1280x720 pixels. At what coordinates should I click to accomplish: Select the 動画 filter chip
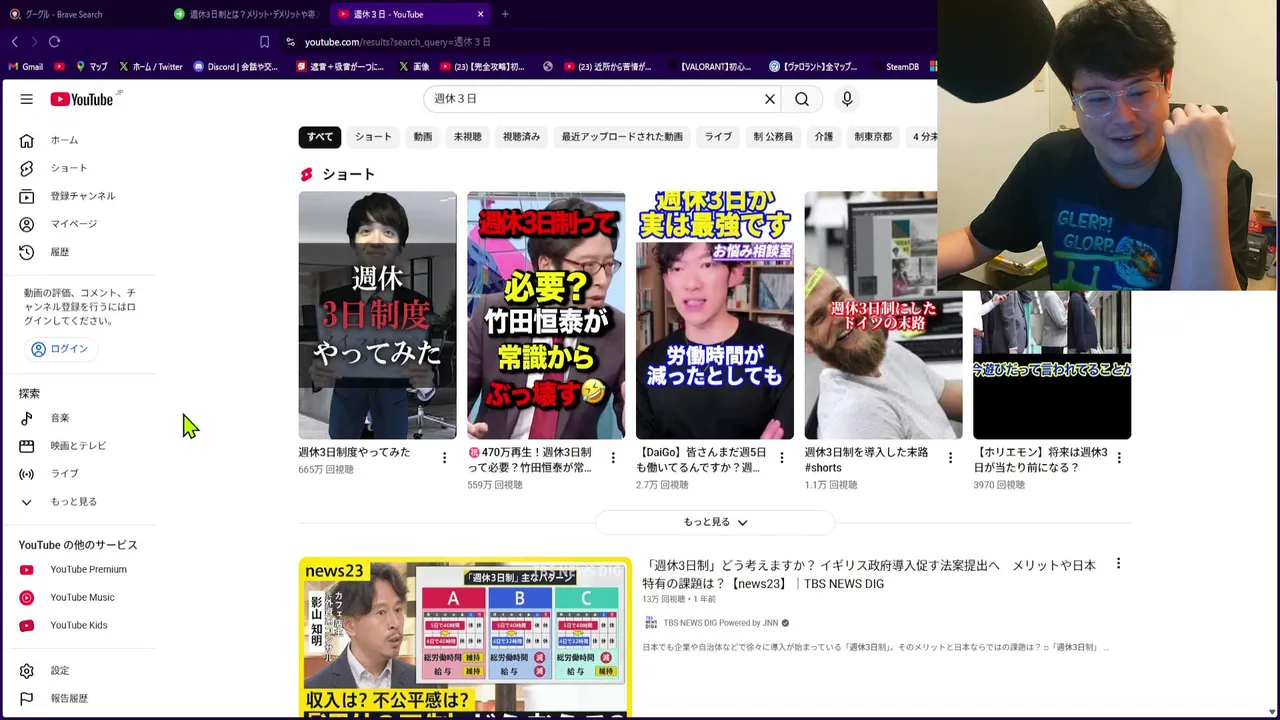coord(423,137)
